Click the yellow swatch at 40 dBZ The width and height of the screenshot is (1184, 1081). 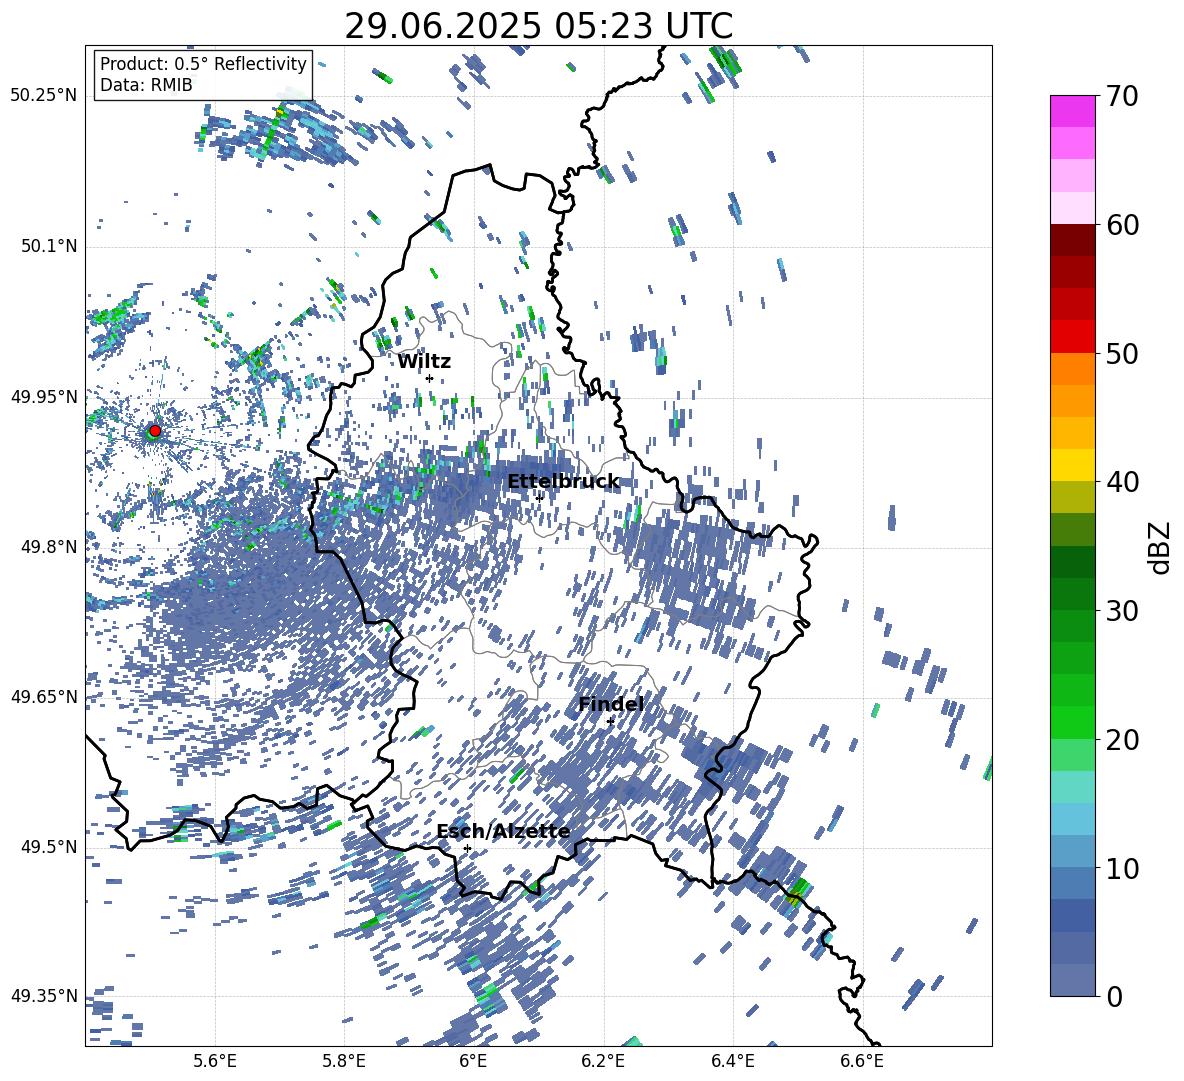pos(1072,464)
